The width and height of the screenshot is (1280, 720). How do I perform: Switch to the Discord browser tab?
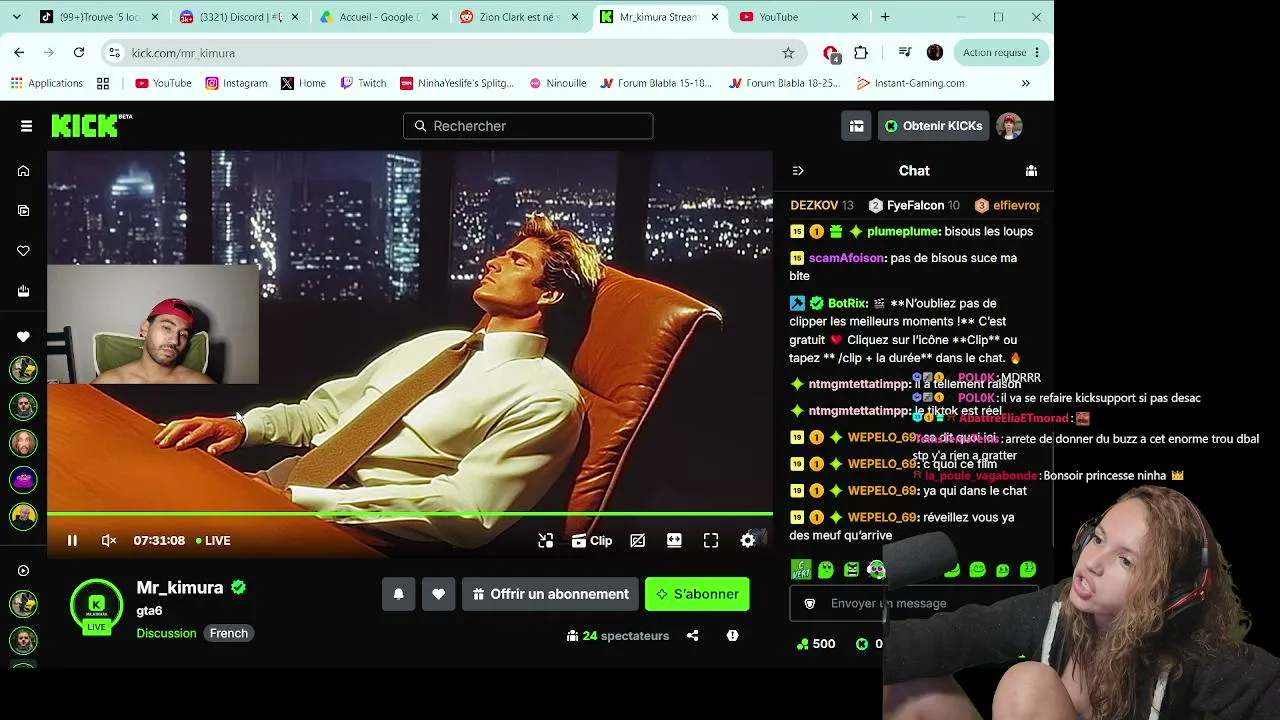tap(237, 17)
